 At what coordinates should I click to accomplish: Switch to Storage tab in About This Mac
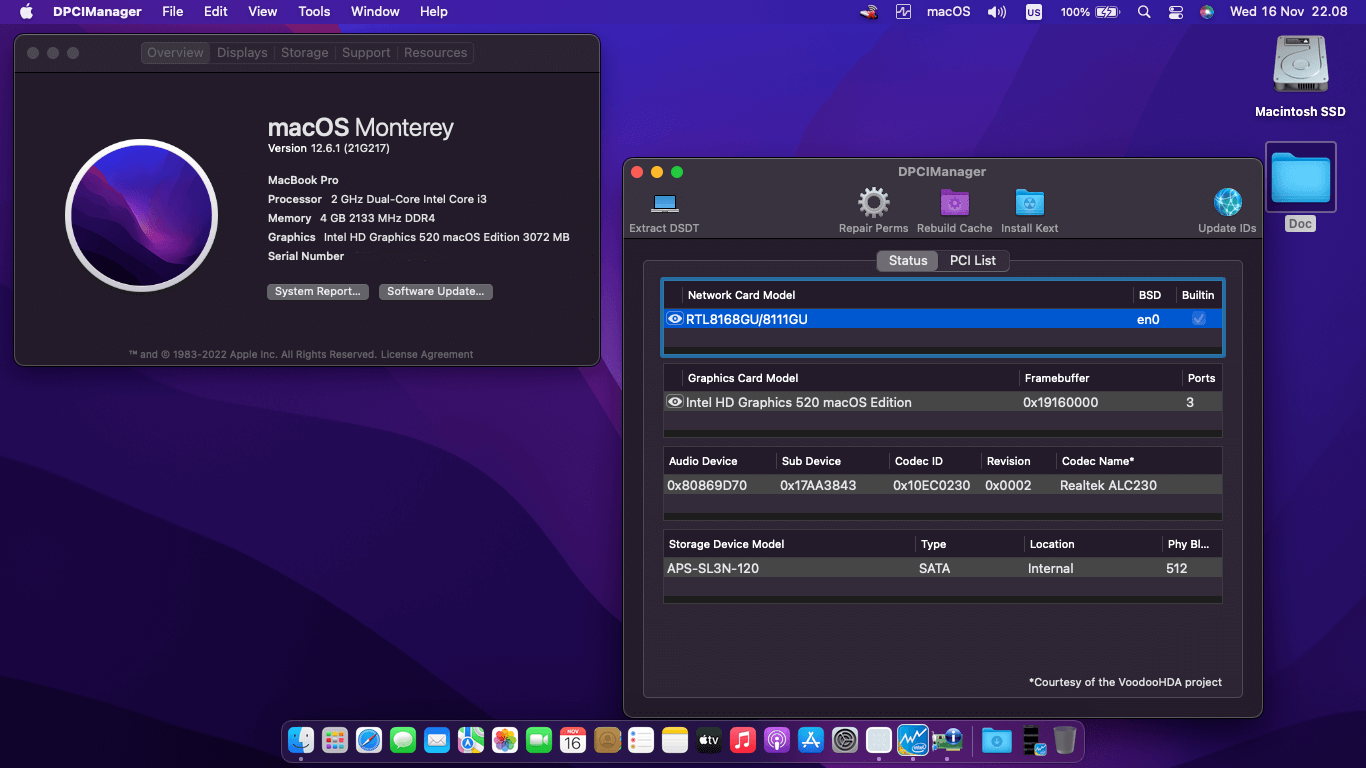305,53
